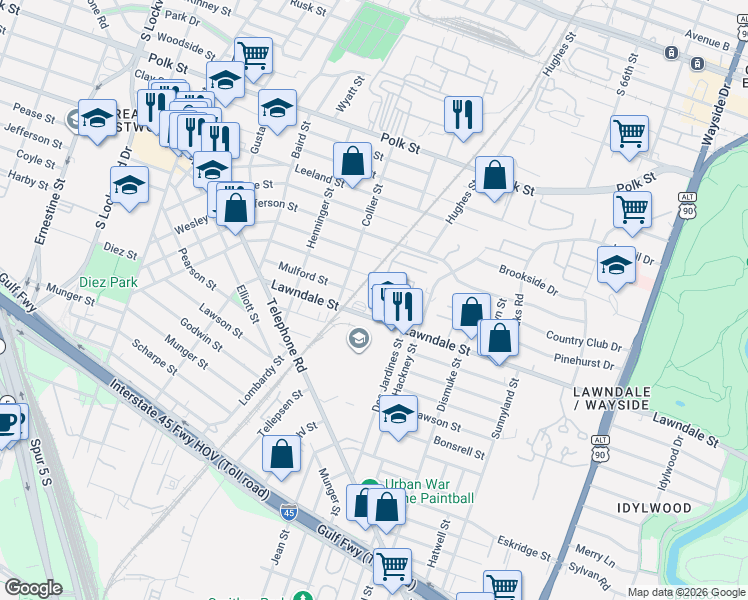Select the Scharpe St label
748x600 pixels.
point(154,357)
